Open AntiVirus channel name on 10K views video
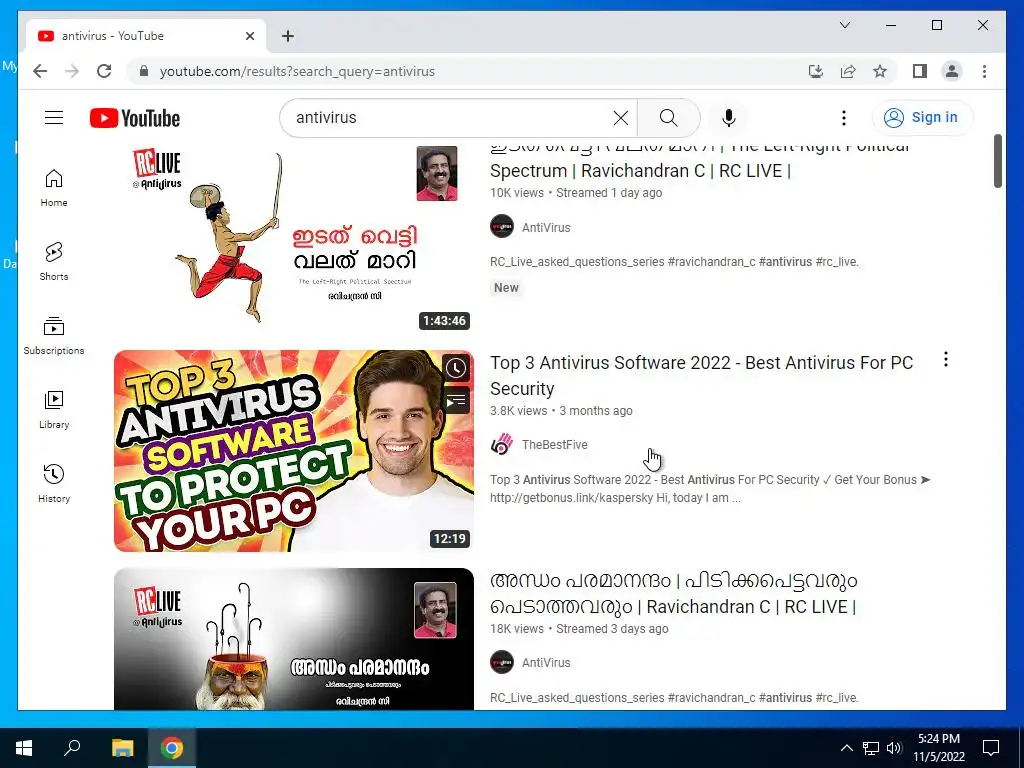The image size is (1024, 768). pyautogui.click(x=546, y=227)
